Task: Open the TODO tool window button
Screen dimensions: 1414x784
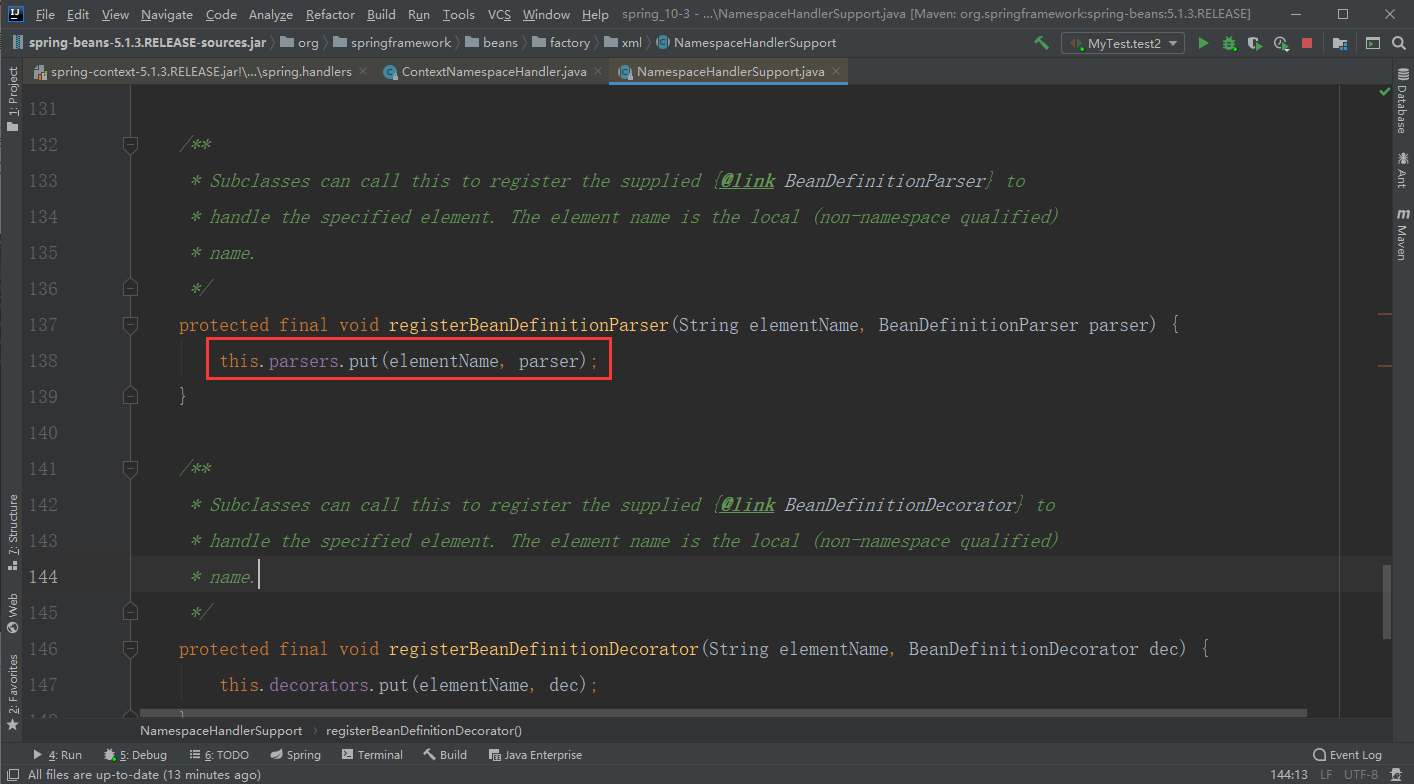Action: (x=219, y=755)
